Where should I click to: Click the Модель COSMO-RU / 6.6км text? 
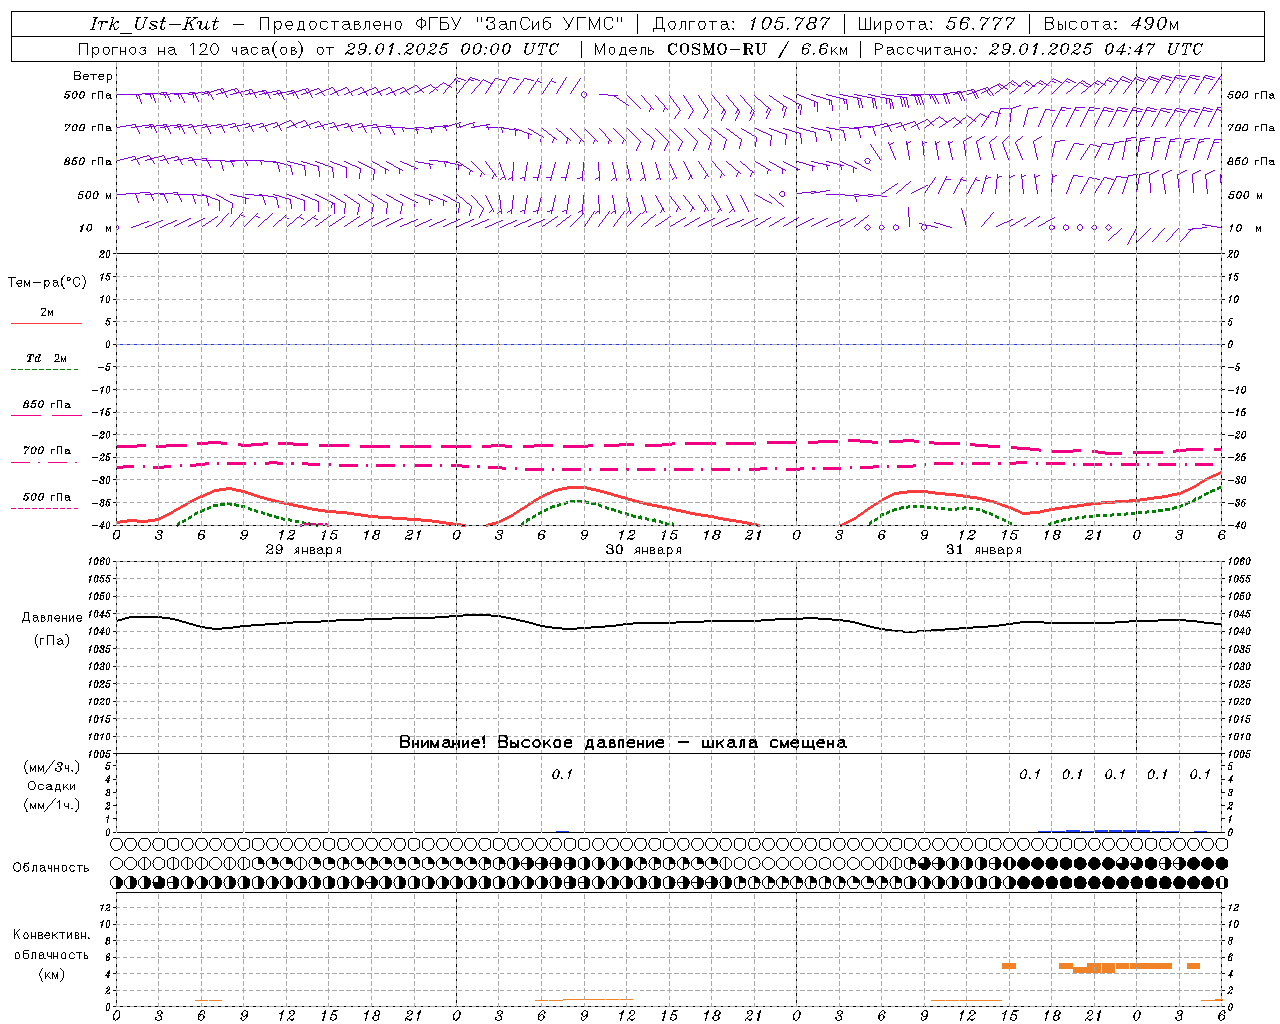point(720,49)
